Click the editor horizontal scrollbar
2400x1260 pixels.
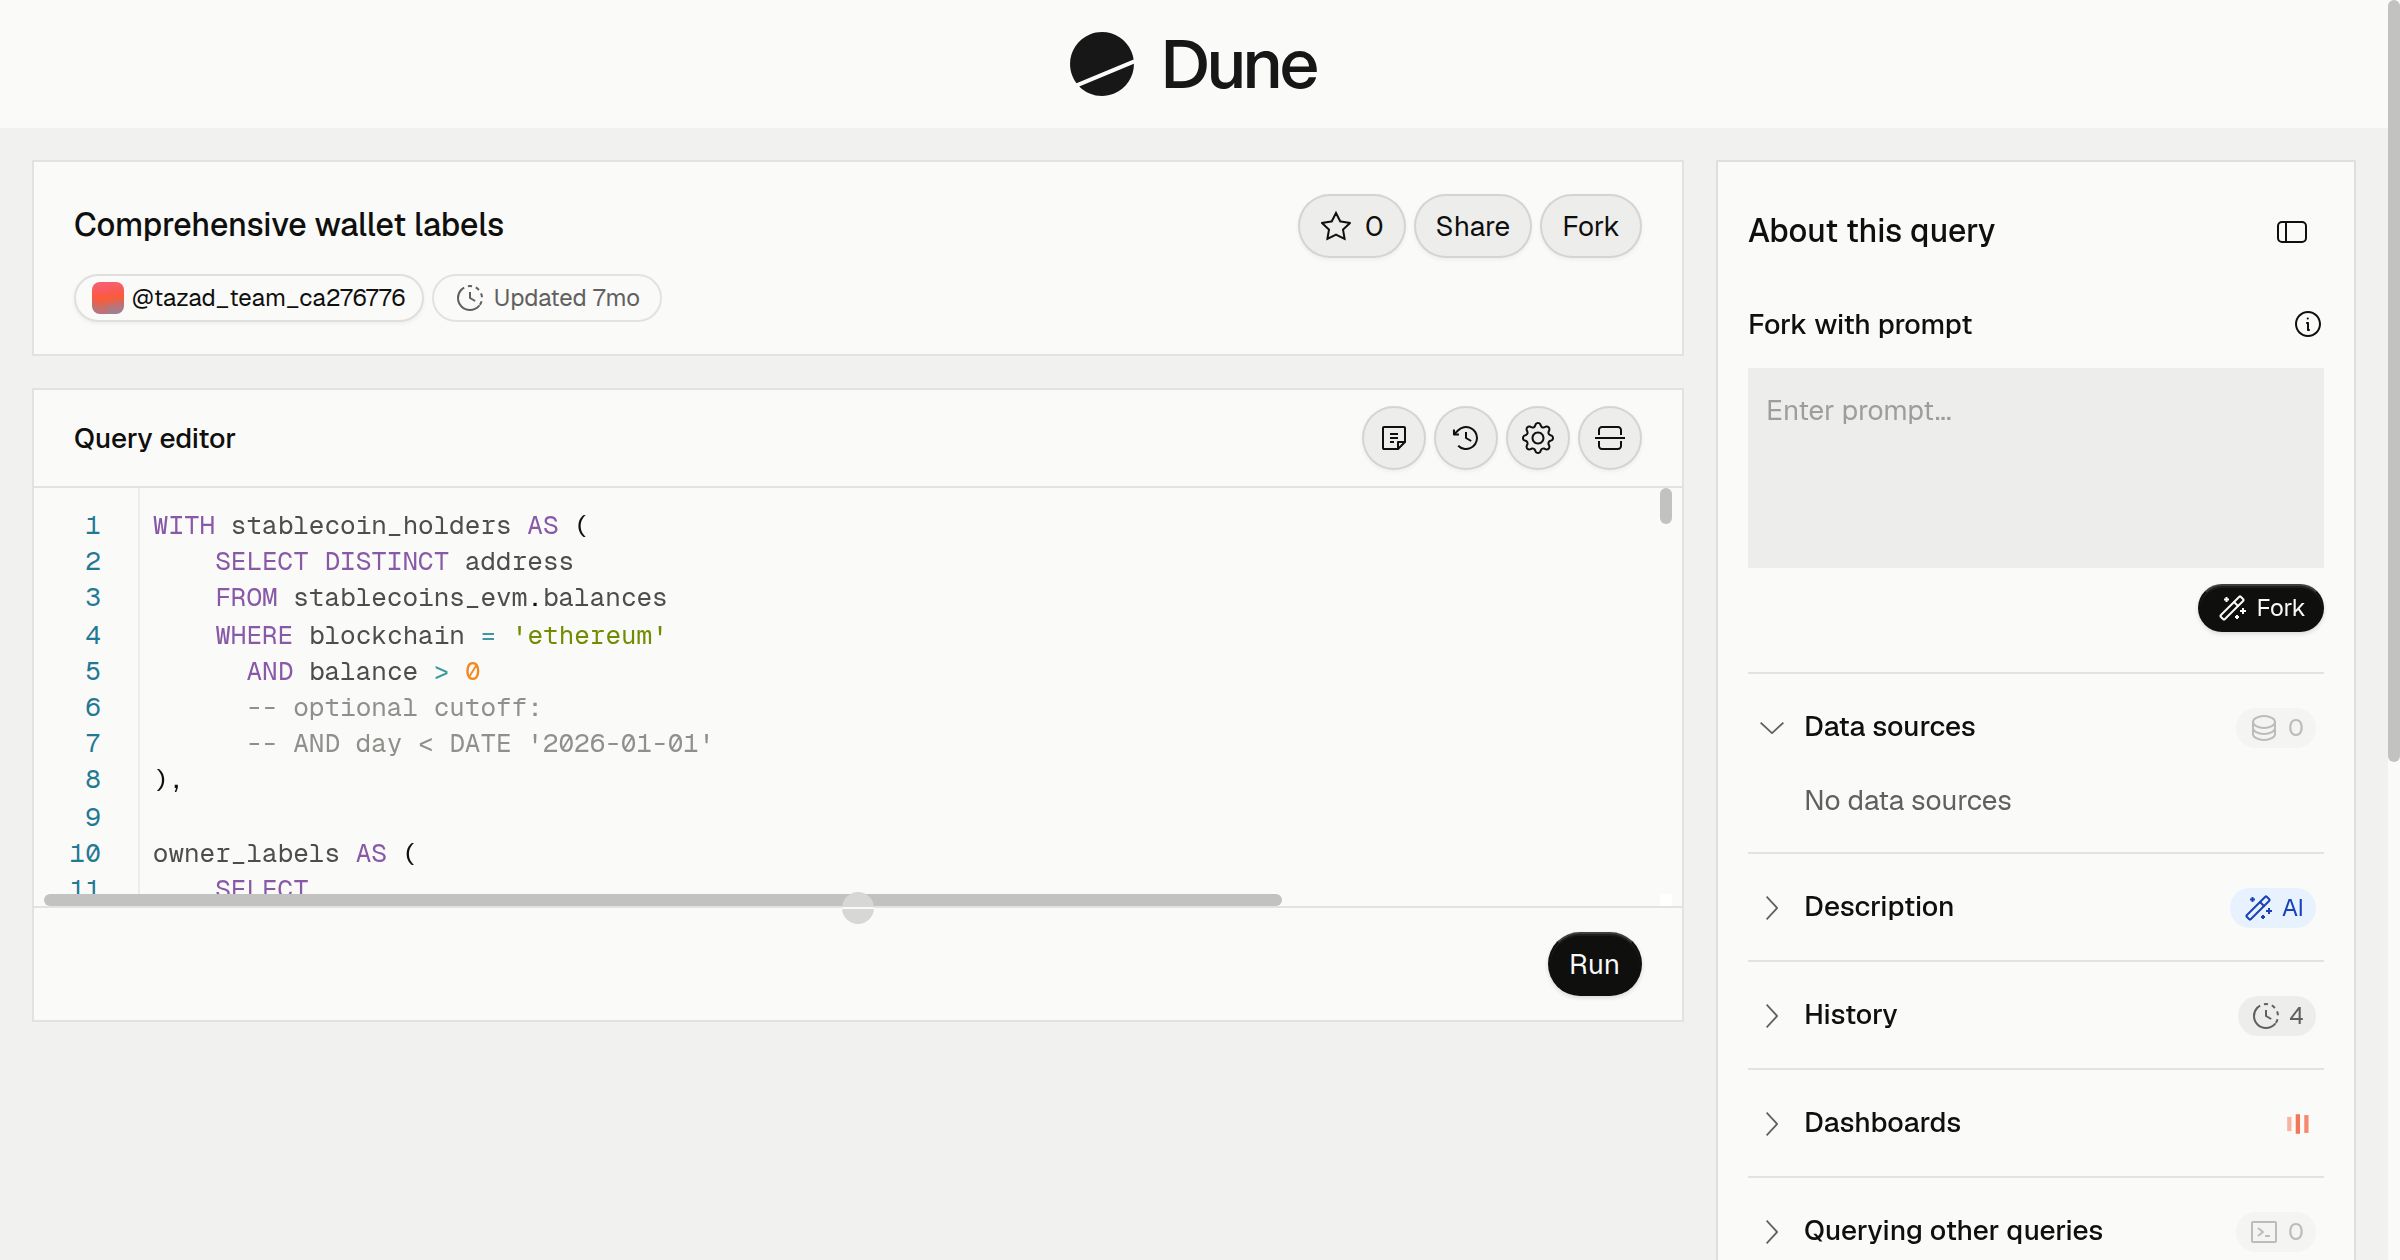pyautogui.click(x=663, y=900)
